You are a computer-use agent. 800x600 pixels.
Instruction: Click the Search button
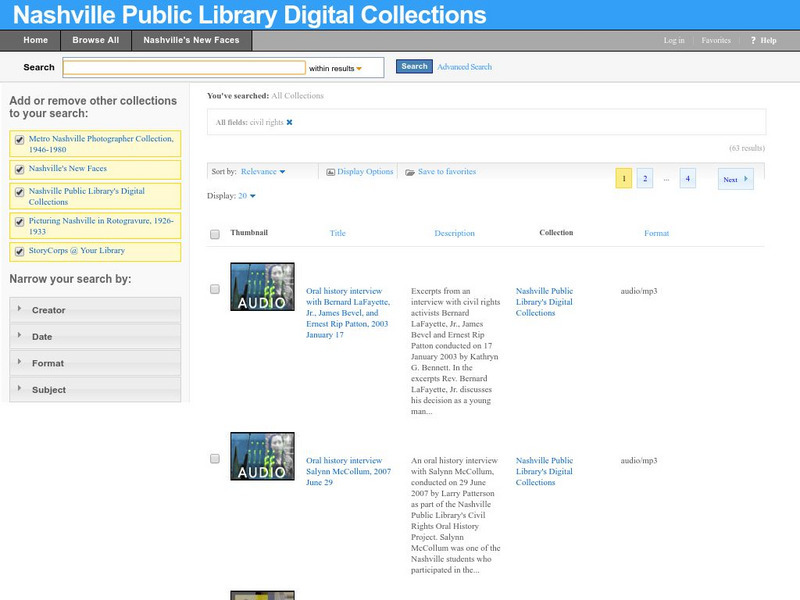(413, 66)
